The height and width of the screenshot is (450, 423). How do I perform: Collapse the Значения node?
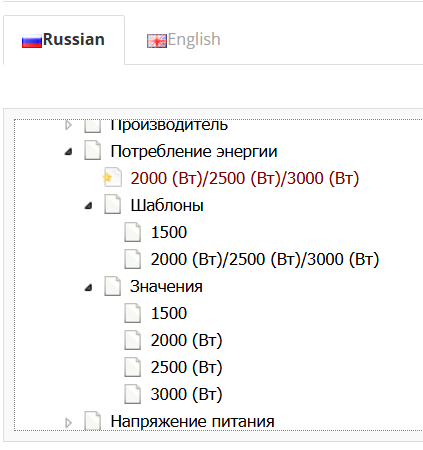tap(88, 287)
